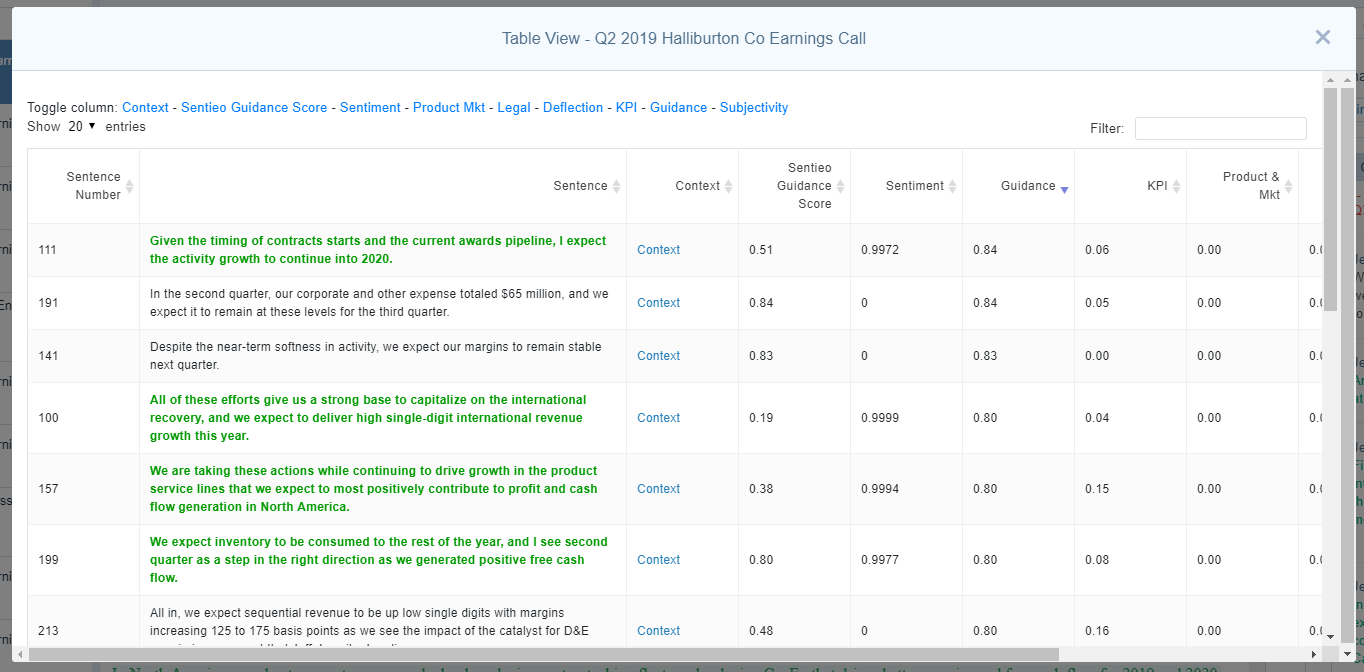Click the vertical scrollbar up arrow
This screenshot has height=672, width=1364.
1330,79
